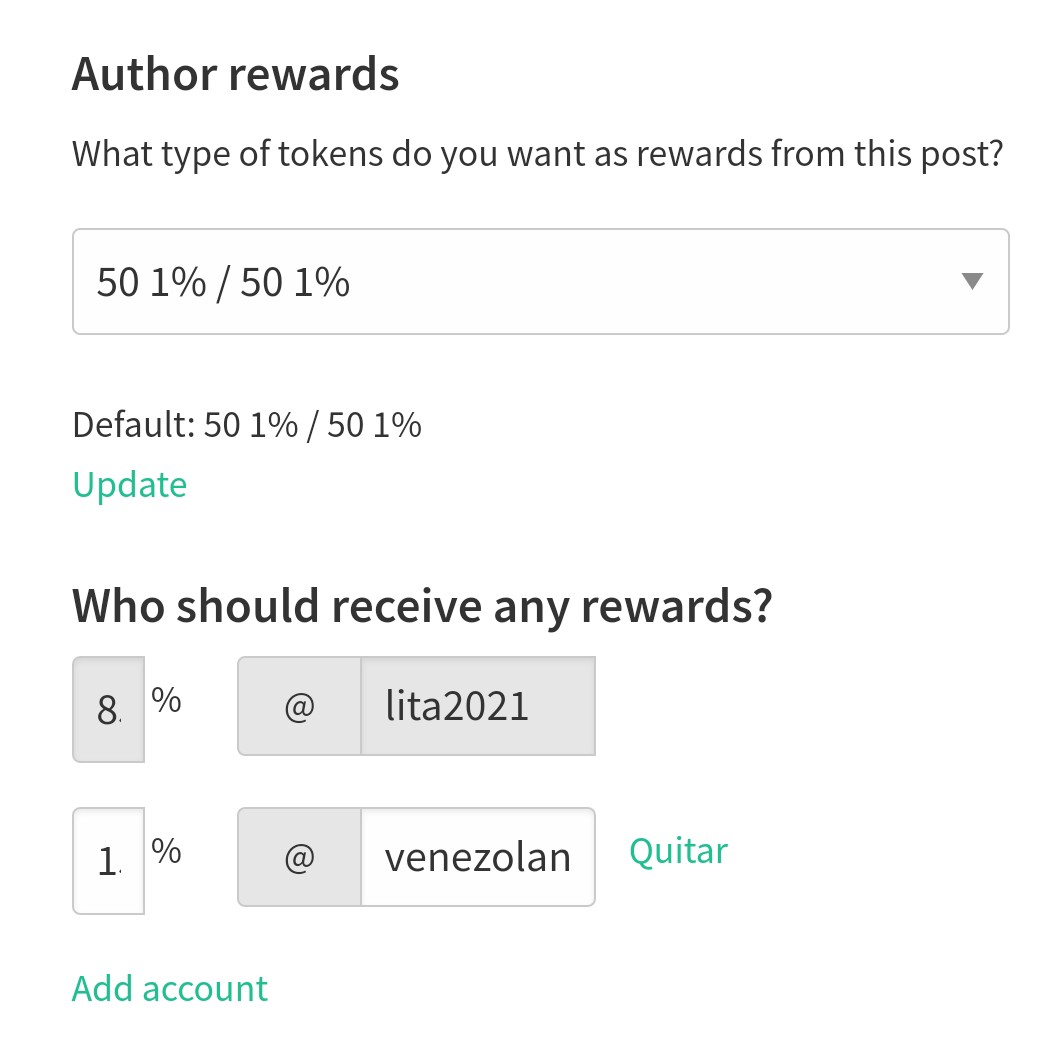The height and width of the screenshot is (1062, 1062).
Task: Add another beneficiary with Add account
Action: (x=170, y=989)
